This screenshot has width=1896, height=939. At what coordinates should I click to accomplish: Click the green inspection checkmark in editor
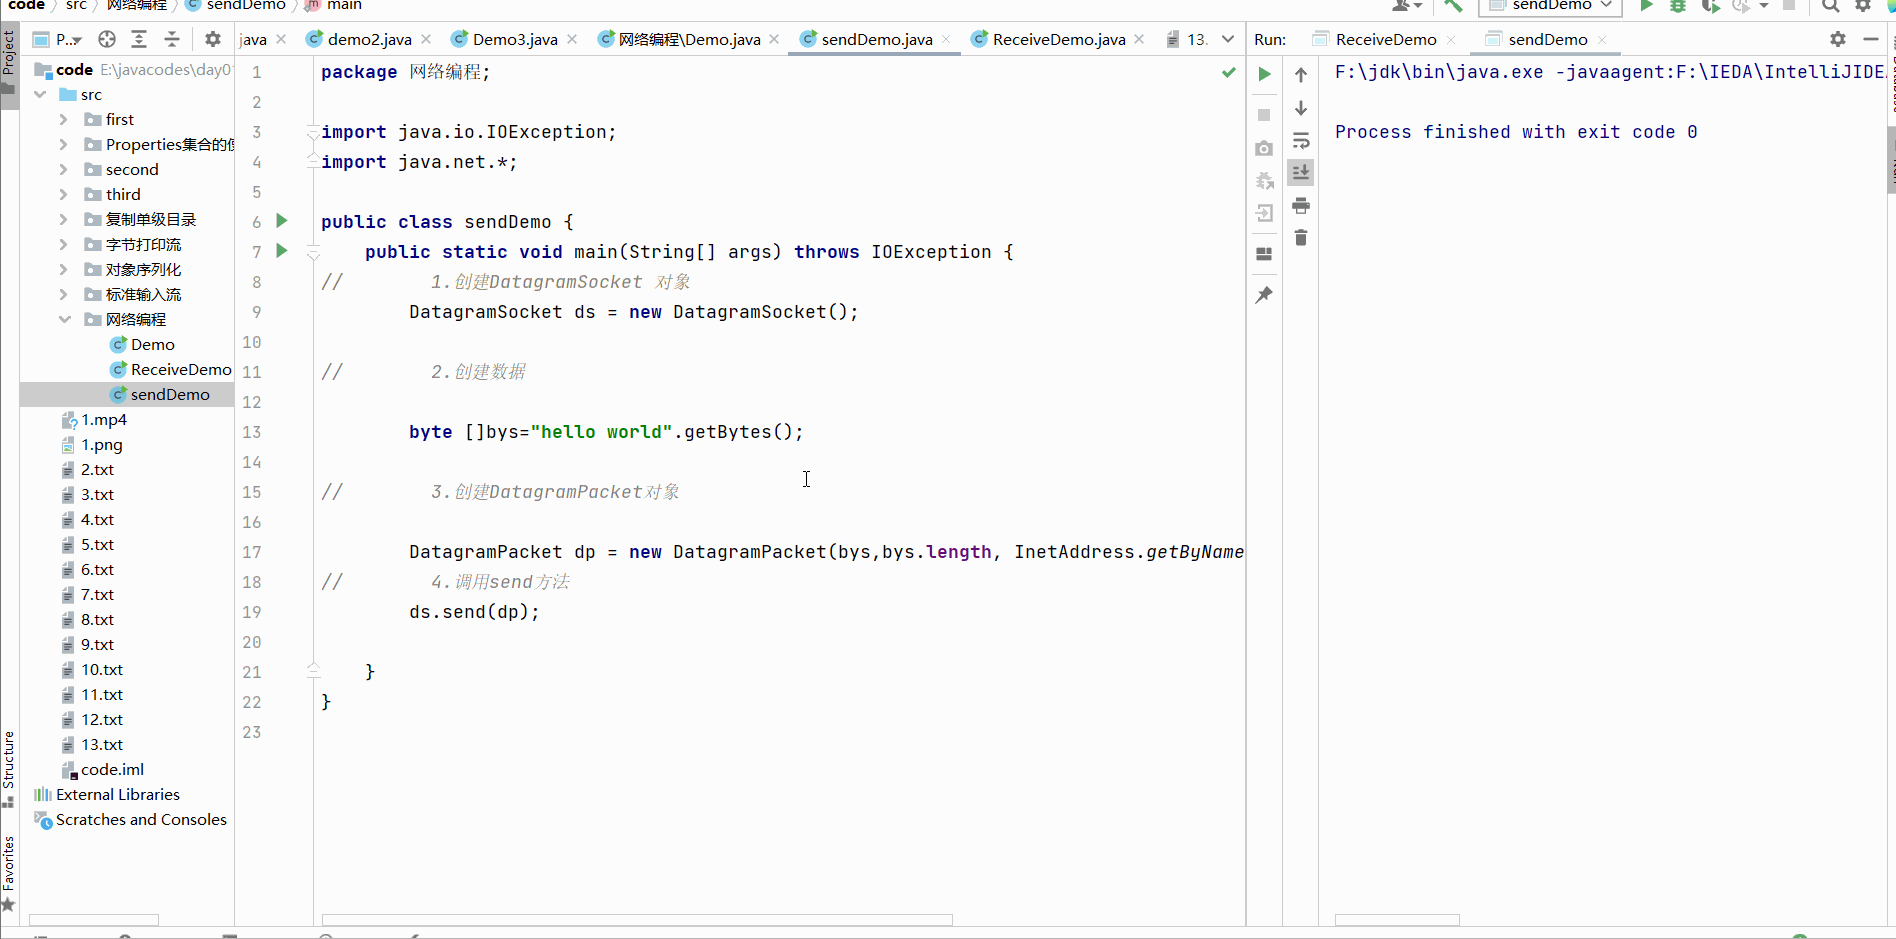[x=1228, y=72]
